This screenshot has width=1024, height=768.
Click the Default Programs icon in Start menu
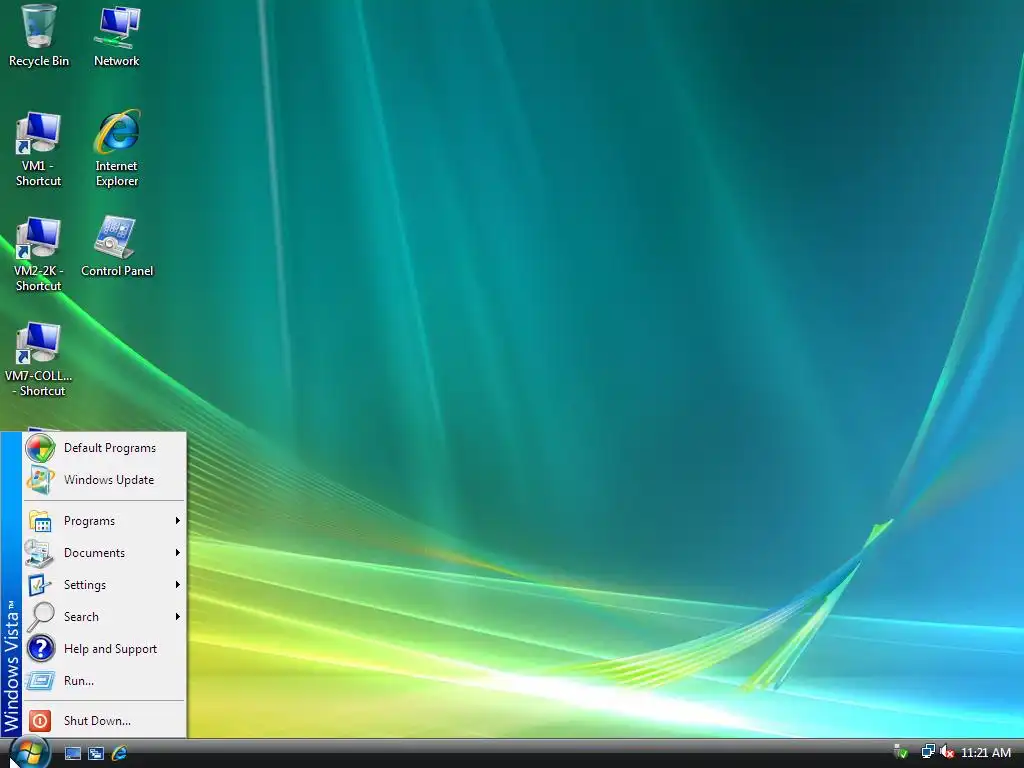pos(40,448)
